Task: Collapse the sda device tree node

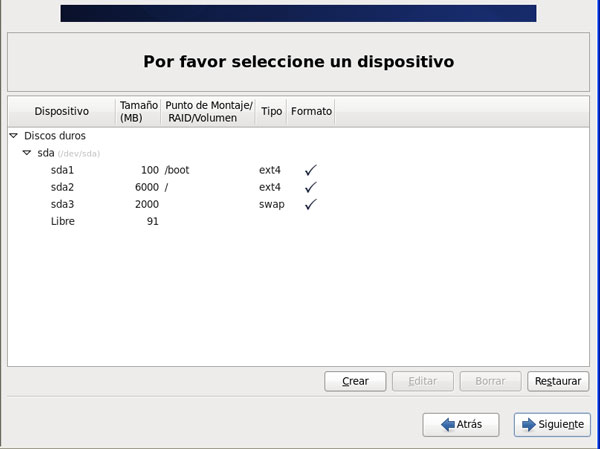Action: [27, 153]
